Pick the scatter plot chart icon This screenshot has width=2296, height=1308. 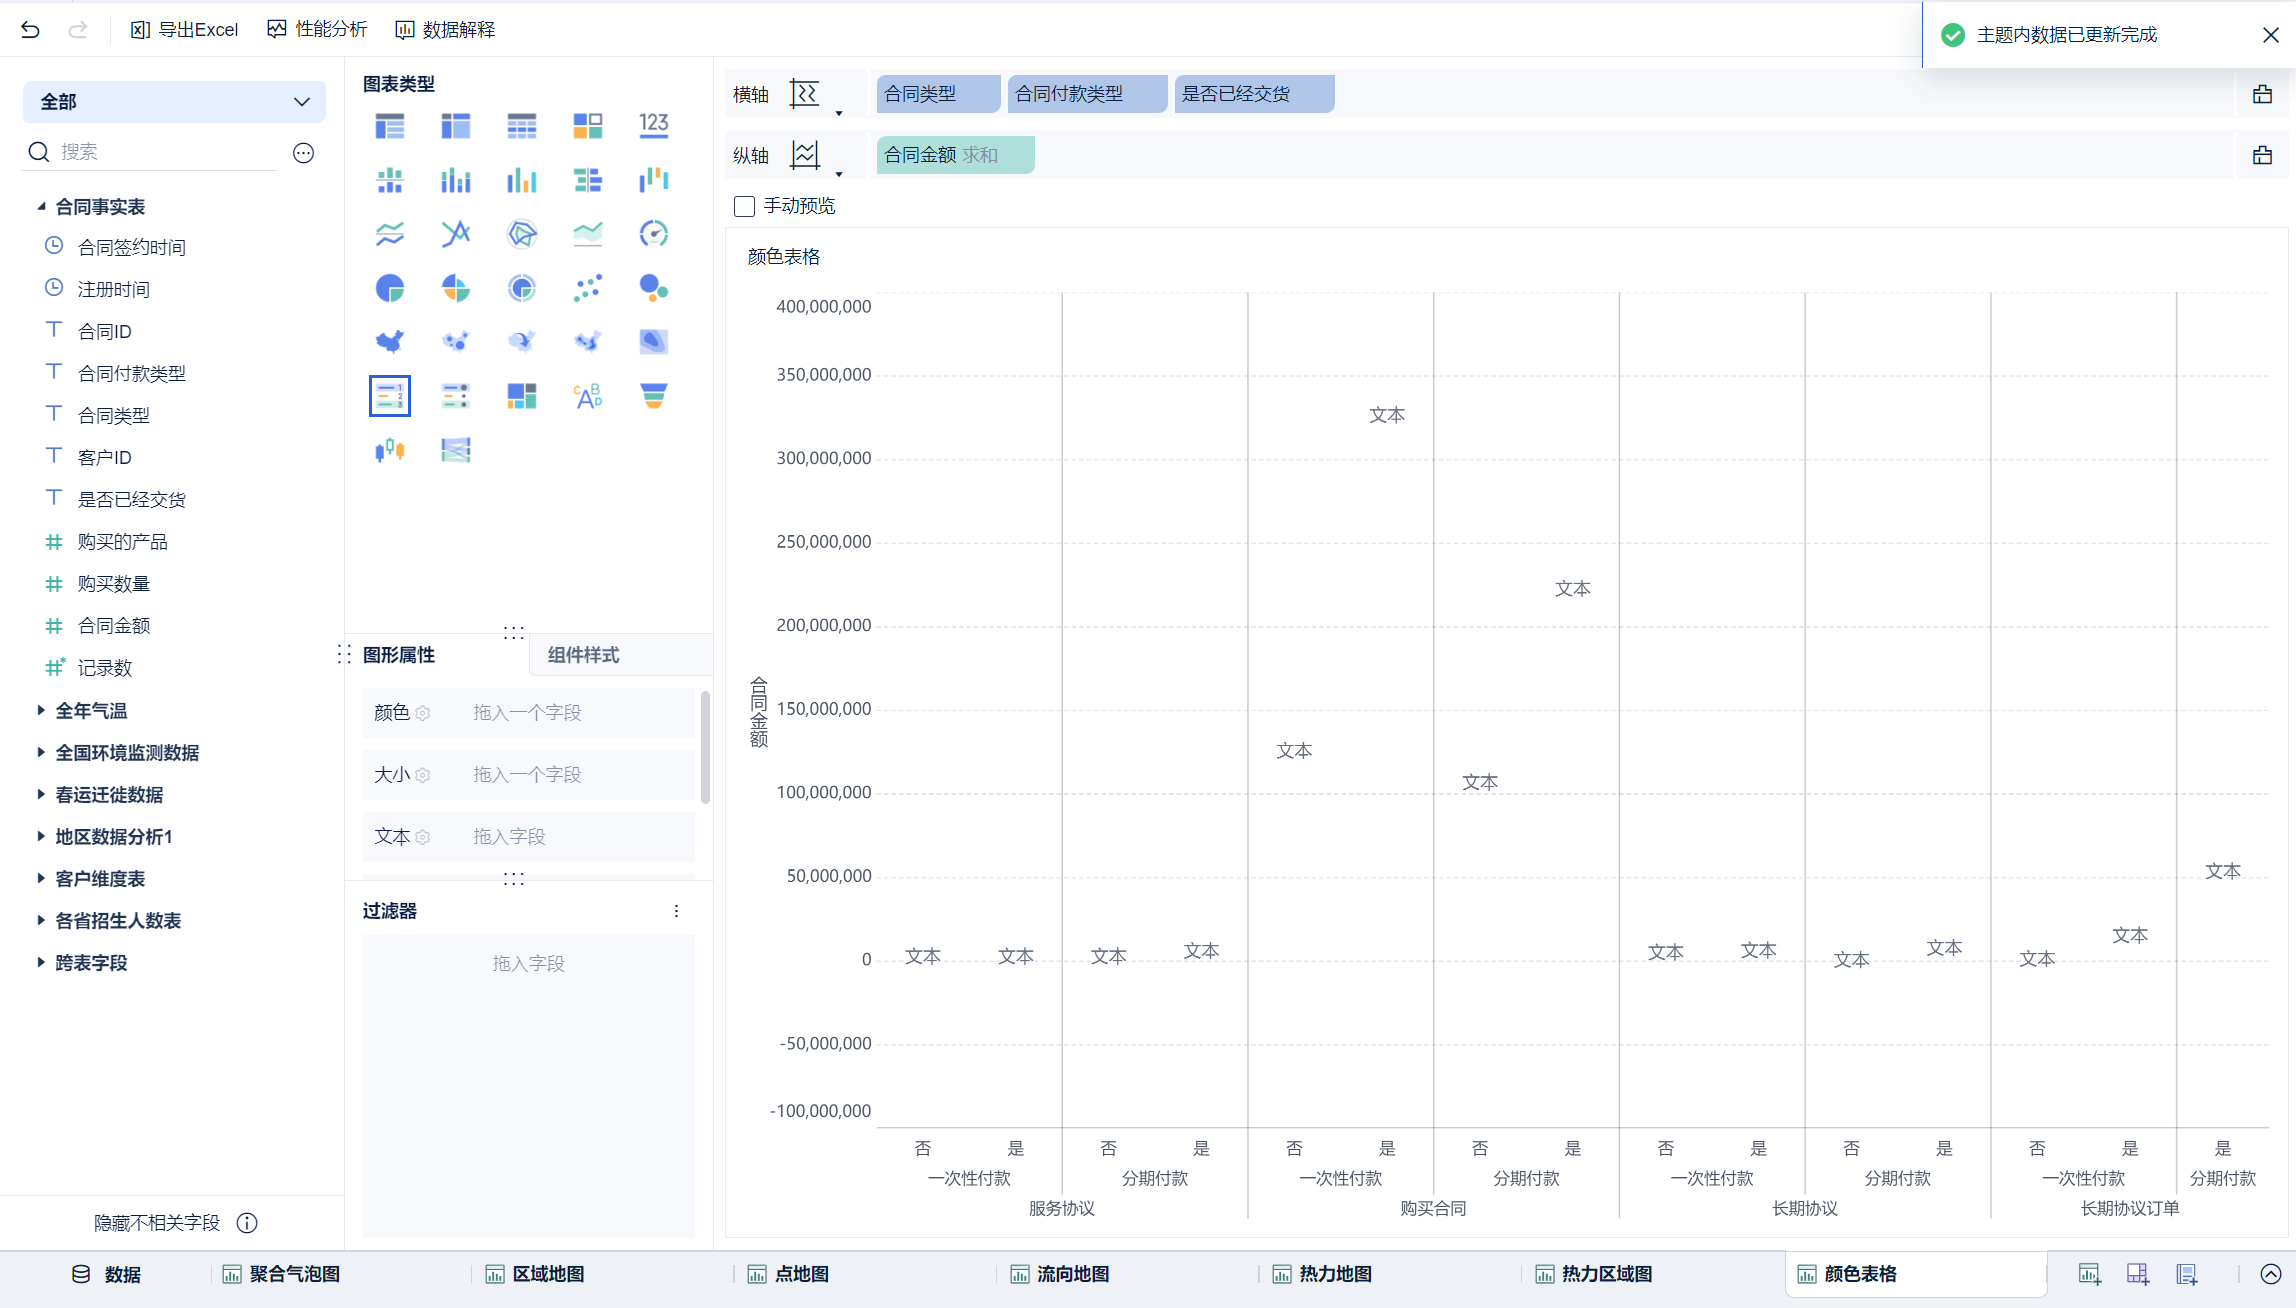click(x=587, y=288)
